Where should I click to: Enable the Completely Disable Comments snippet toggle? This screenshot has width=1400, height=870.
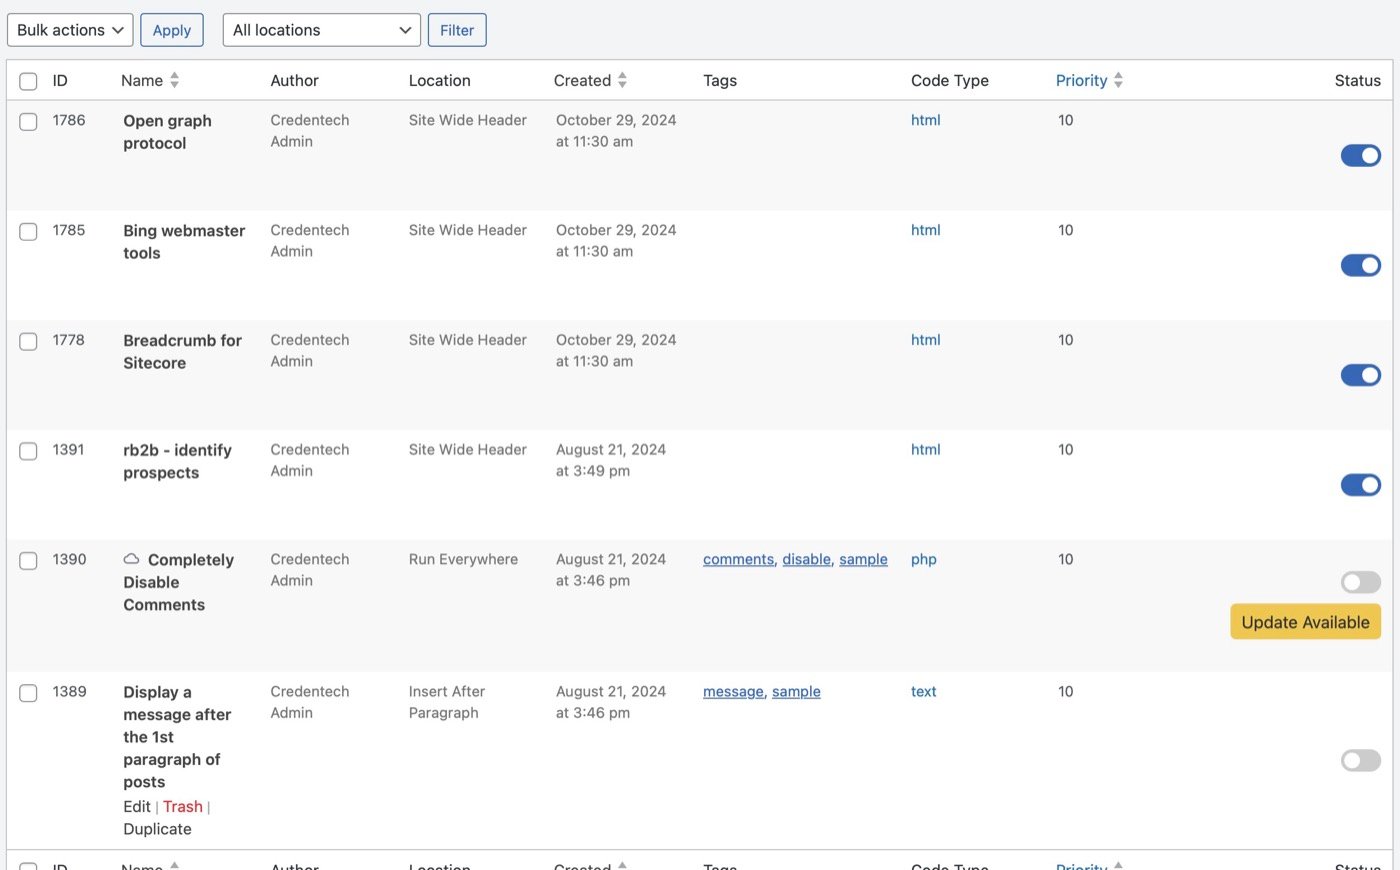(x=1360, y=582)
